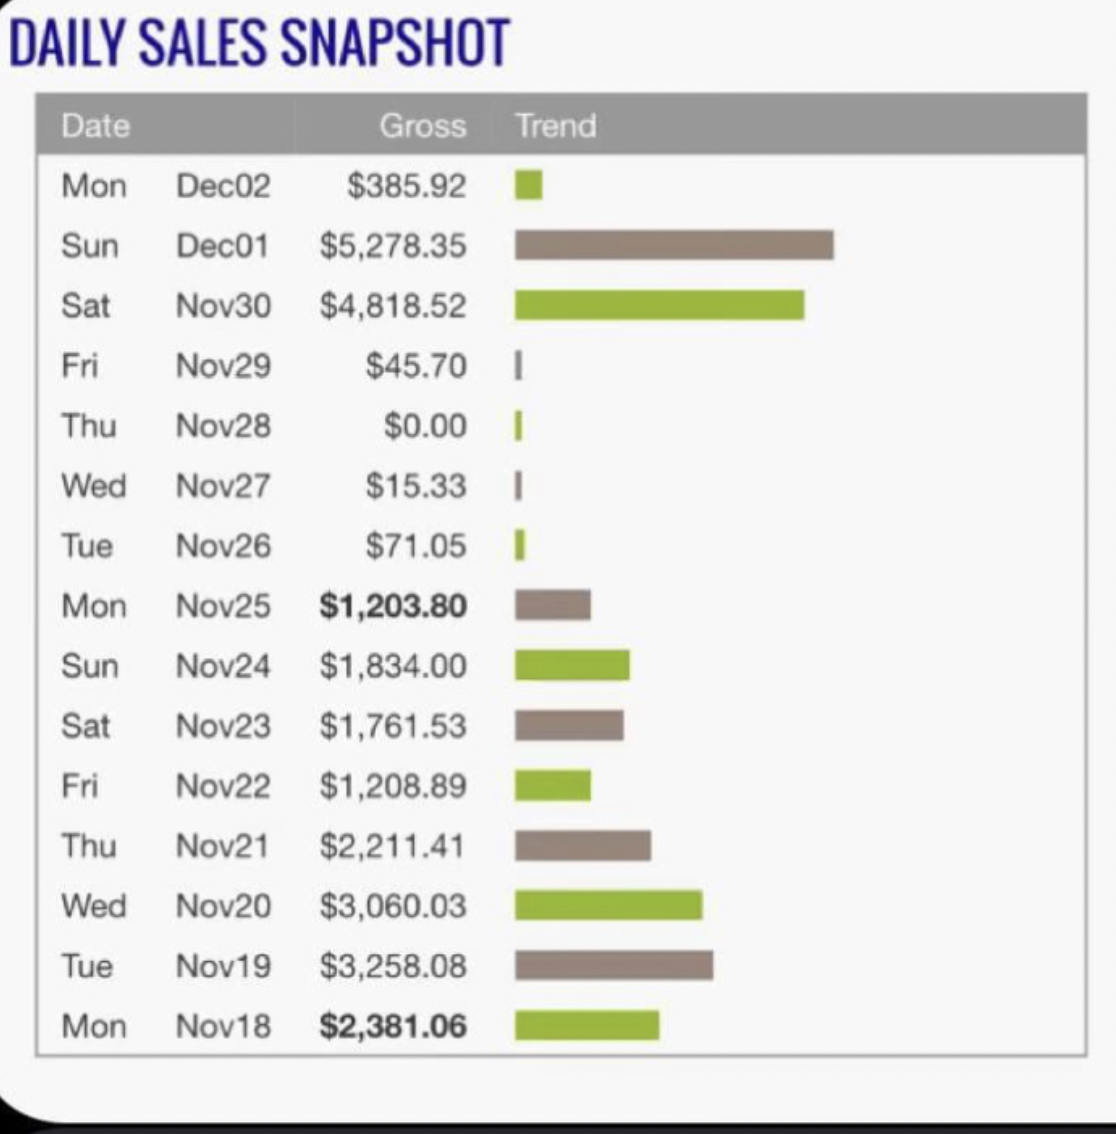The height and width of the screenshot is (1134, 1116).
Task: Open the bold $1,203.80 gross amount
Action: click(393, 606)
